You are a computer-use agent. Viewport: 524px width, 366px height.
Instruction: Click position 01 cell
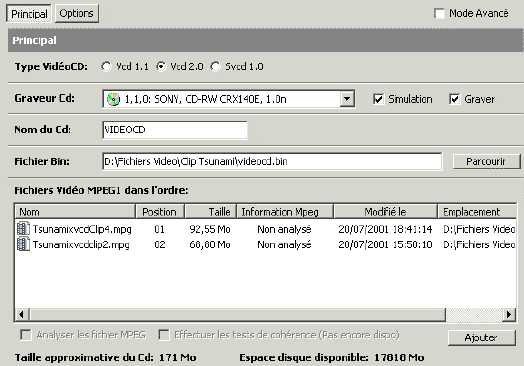click(160, 229)
